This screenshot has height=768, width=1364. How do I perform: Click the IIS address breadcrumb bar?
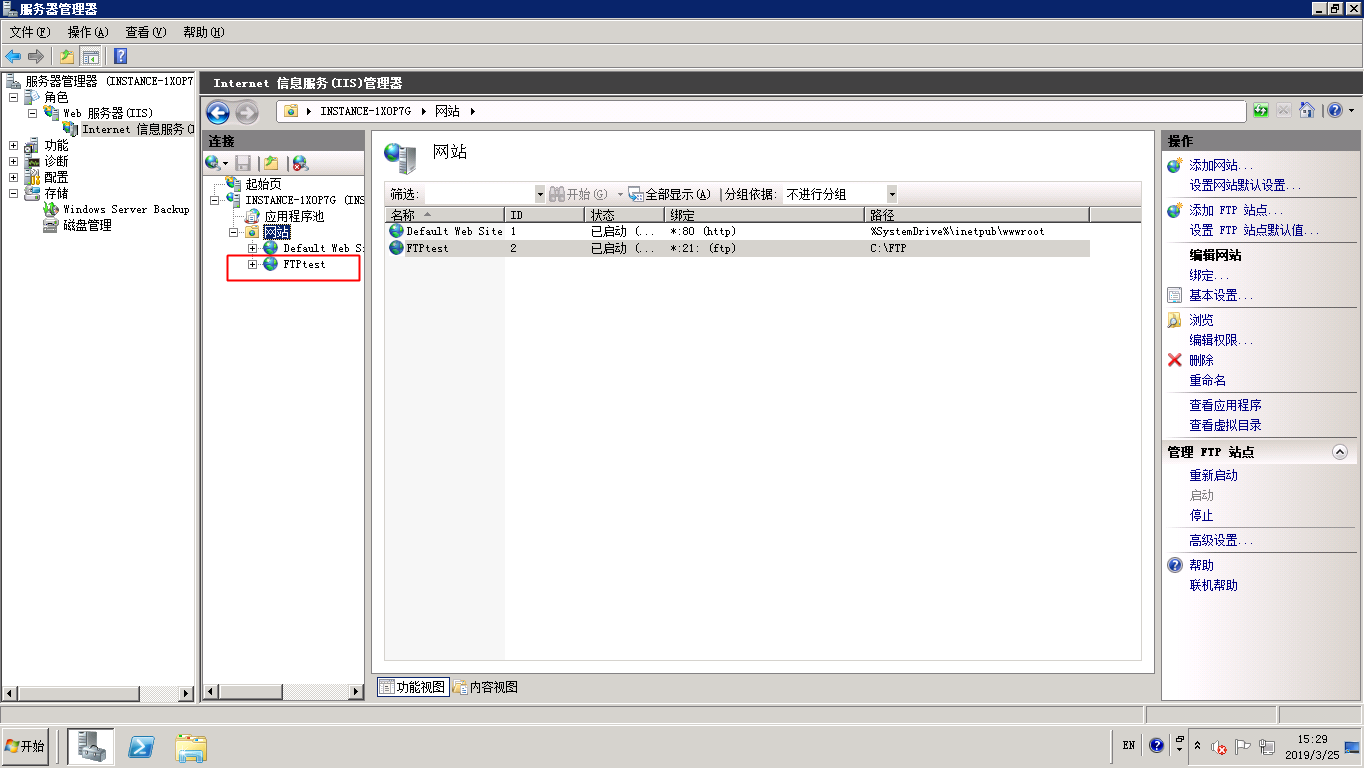coord(761,111)
